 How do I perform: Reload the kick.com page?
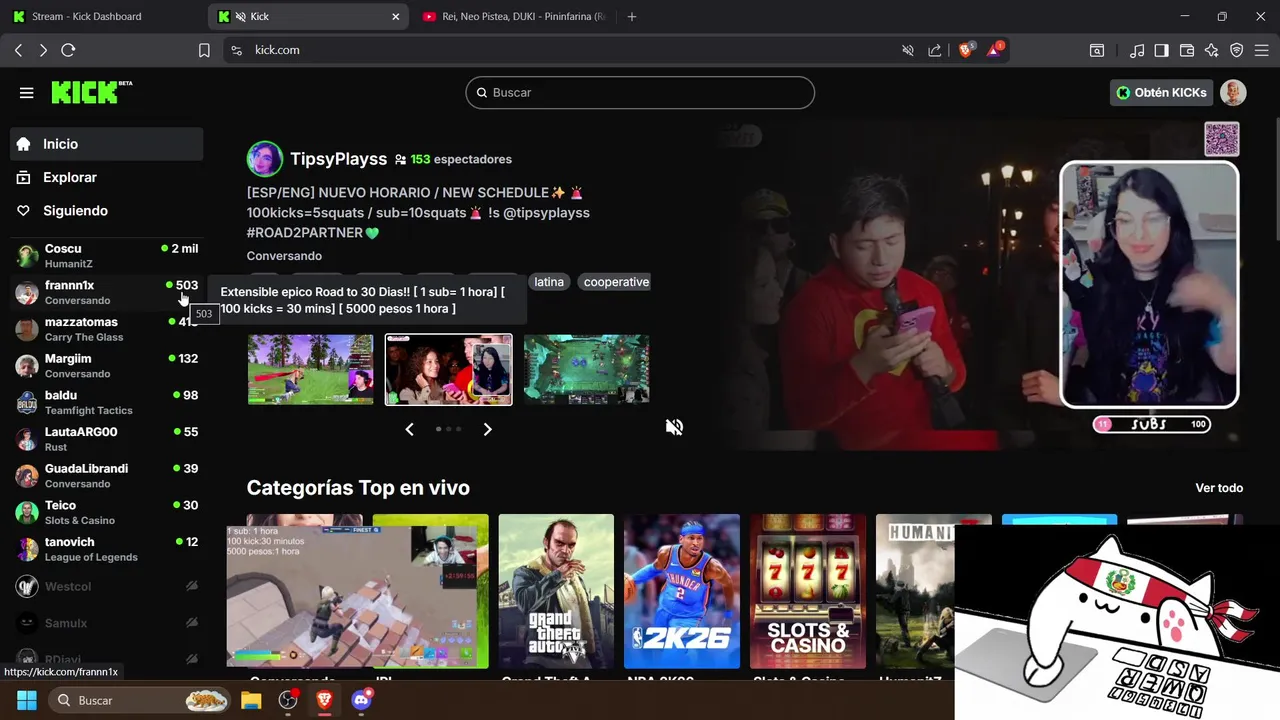pyautogui.click(x=68, y=50)
